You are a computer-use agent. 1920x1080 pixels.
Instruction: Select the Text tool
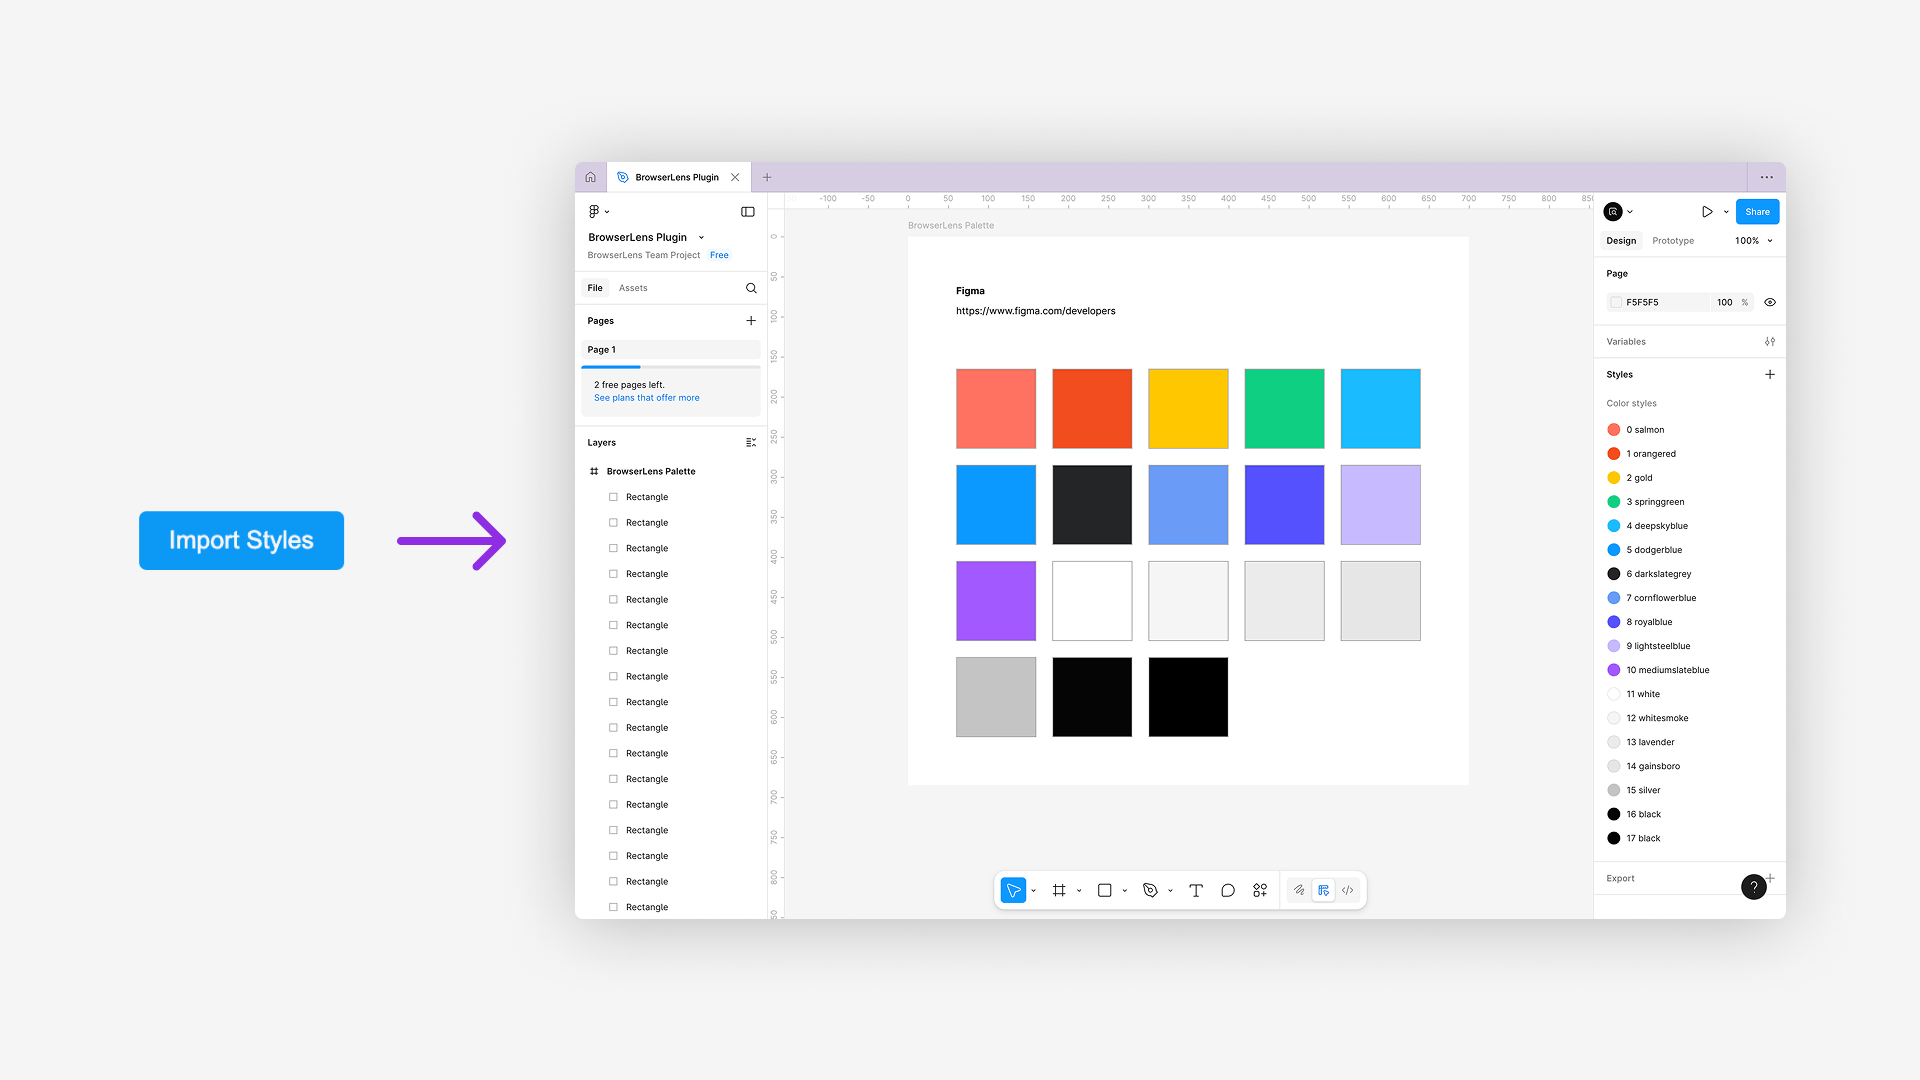(1196, 890)
